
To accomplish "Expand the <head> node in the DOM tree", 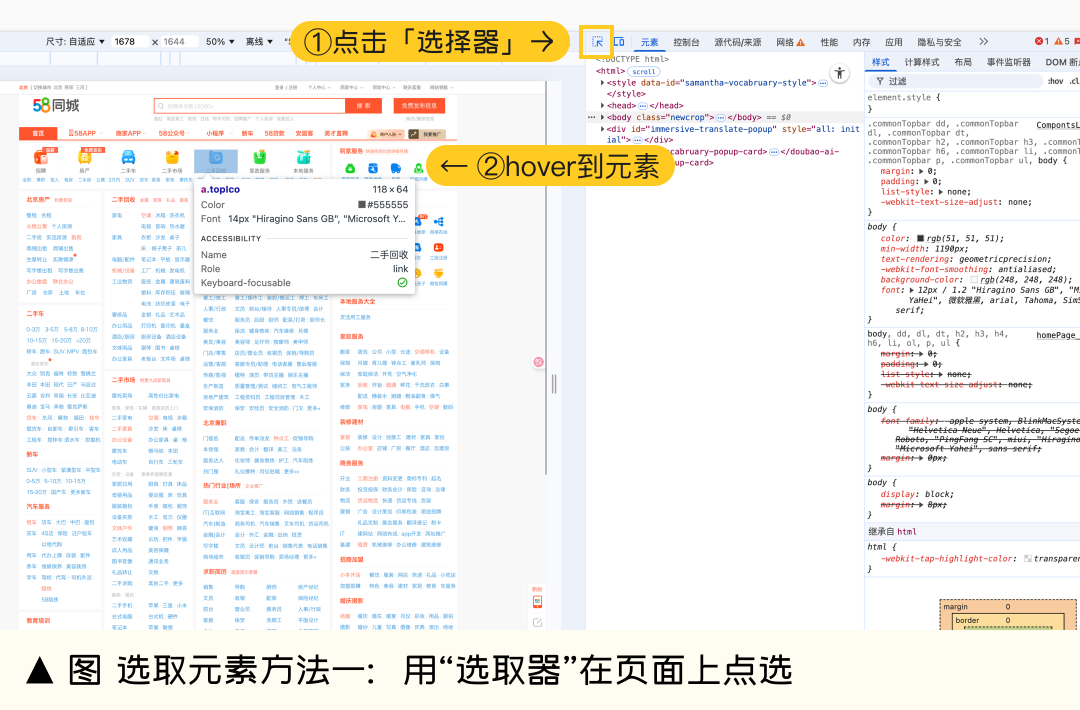I will pyautogui.click(x=603, y=105).
